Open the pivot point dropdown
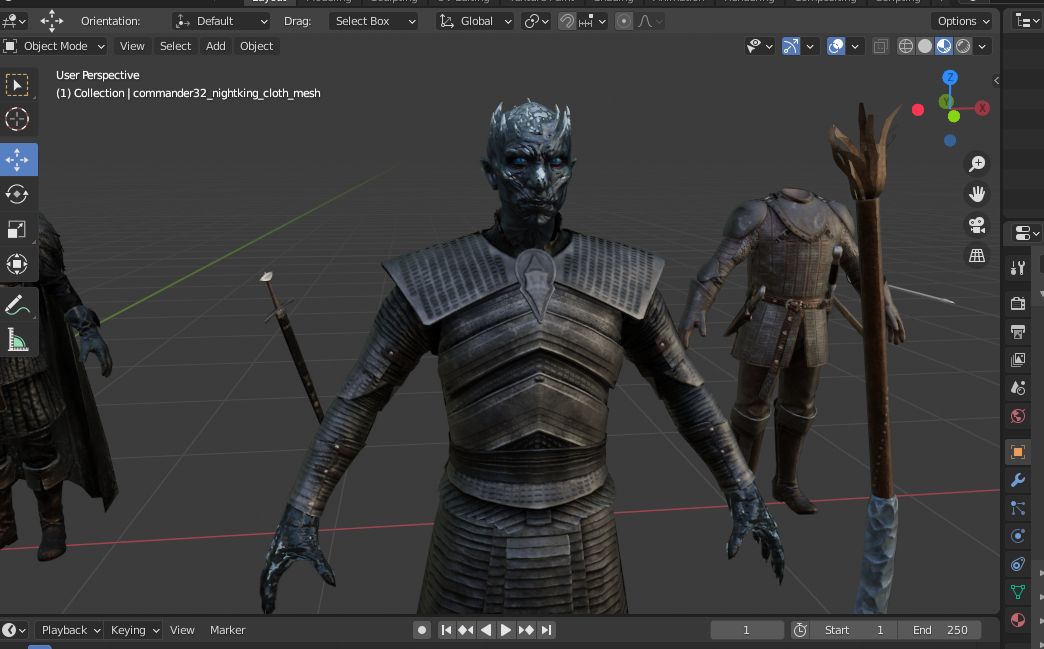 536,21
